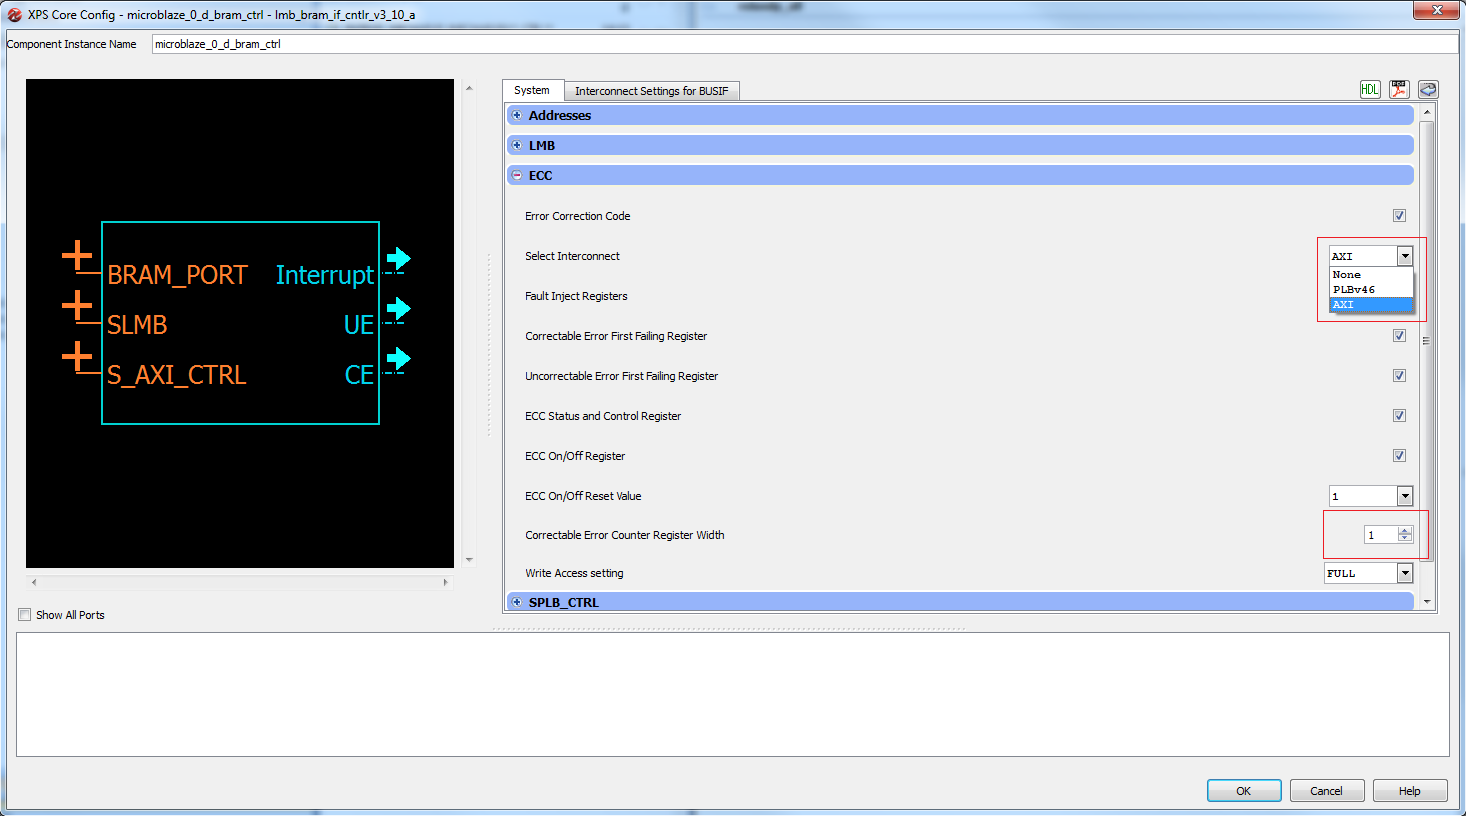
Task: Increment the Correctable Error Counter Width spinner
Action: pos(1404,530)
